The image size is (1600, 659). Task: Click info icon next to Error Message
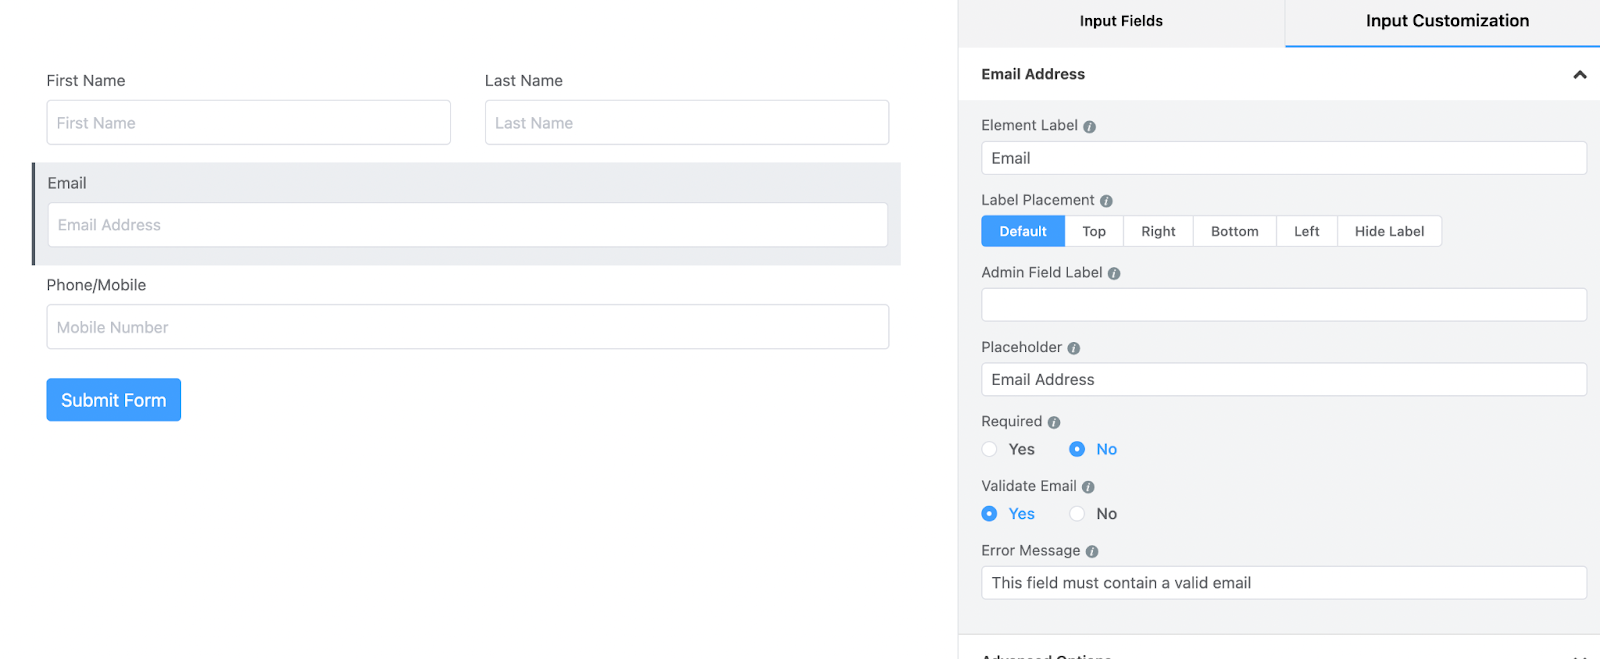[x=1092, y=552]
